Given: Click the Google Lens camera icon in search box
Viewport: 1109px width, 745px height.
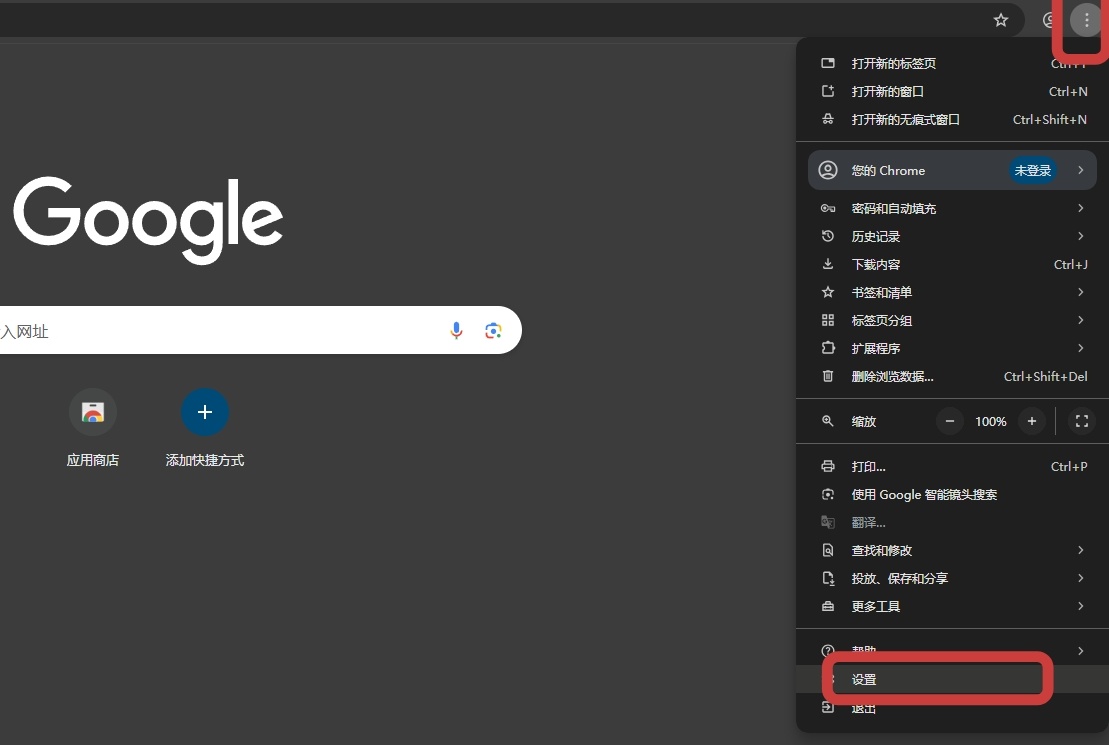Looking at the screenshot, I should 493,330.
